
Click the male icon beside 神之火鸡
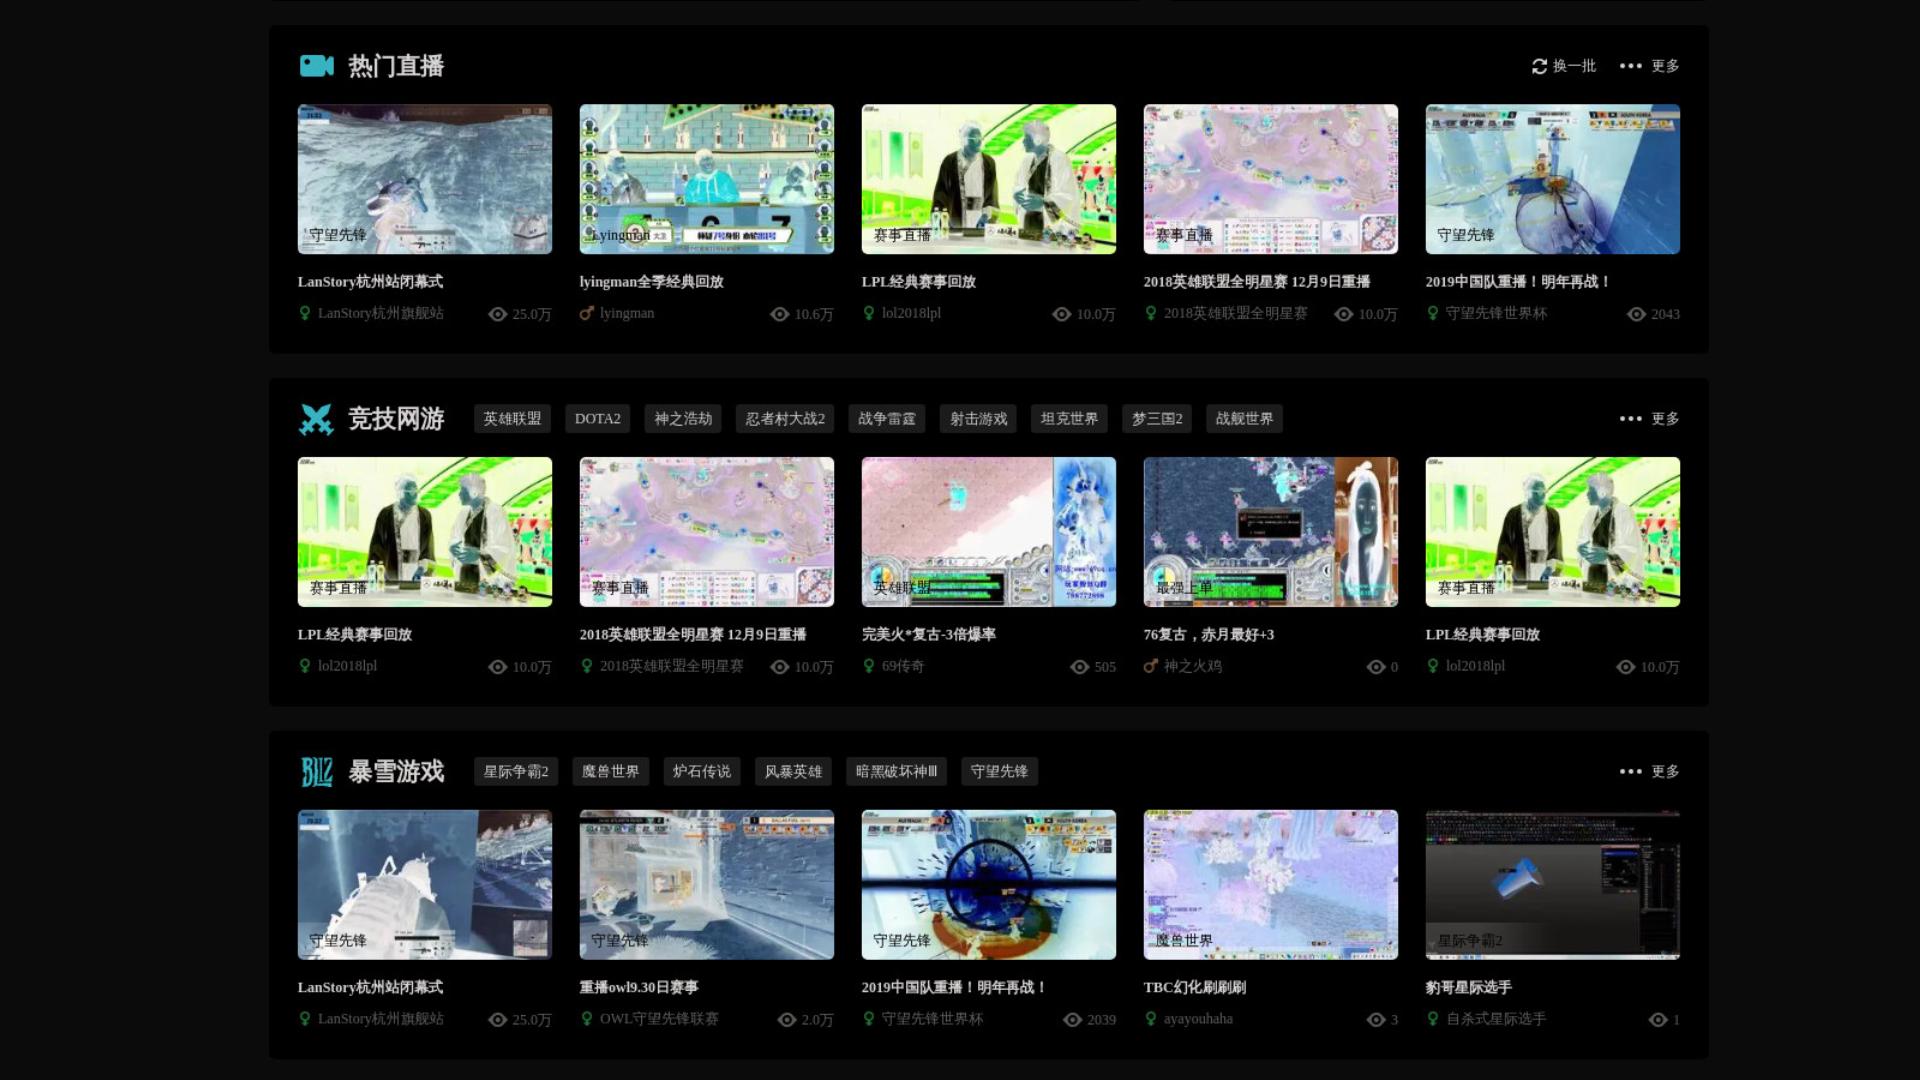click(1151, 666)
